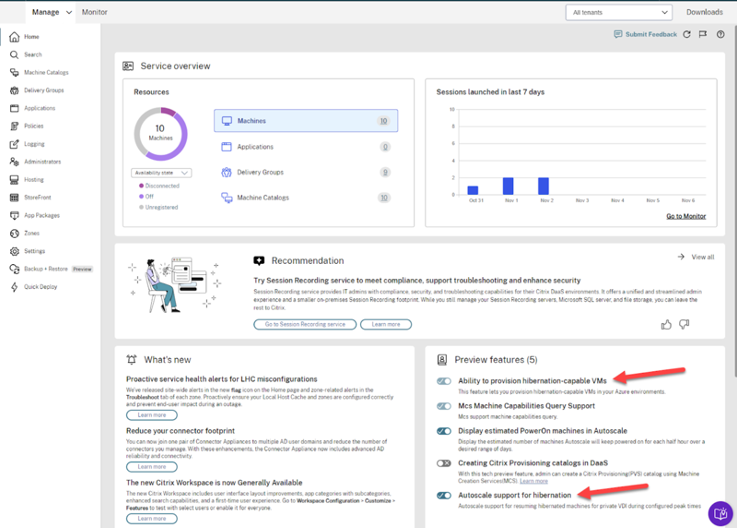Select Delivery Groups in the sidebar
This screenshot has width=737, height=528.
point(45,90)
